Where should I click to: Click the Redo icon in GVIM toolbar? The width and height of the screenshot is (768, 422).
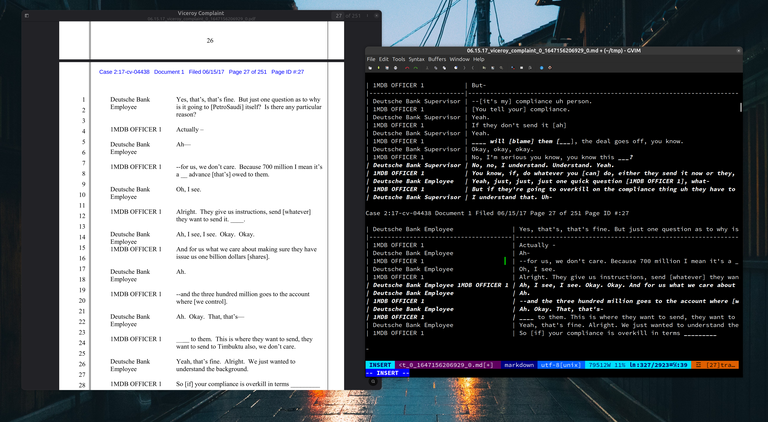click(x=415, y=67)
